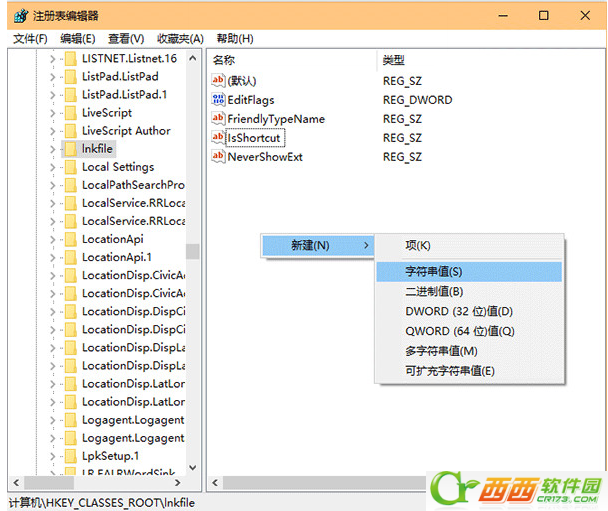Select the ListPad.ListPad.1 tree item
The height and width of the screenshot is (511, 608).
124,95
